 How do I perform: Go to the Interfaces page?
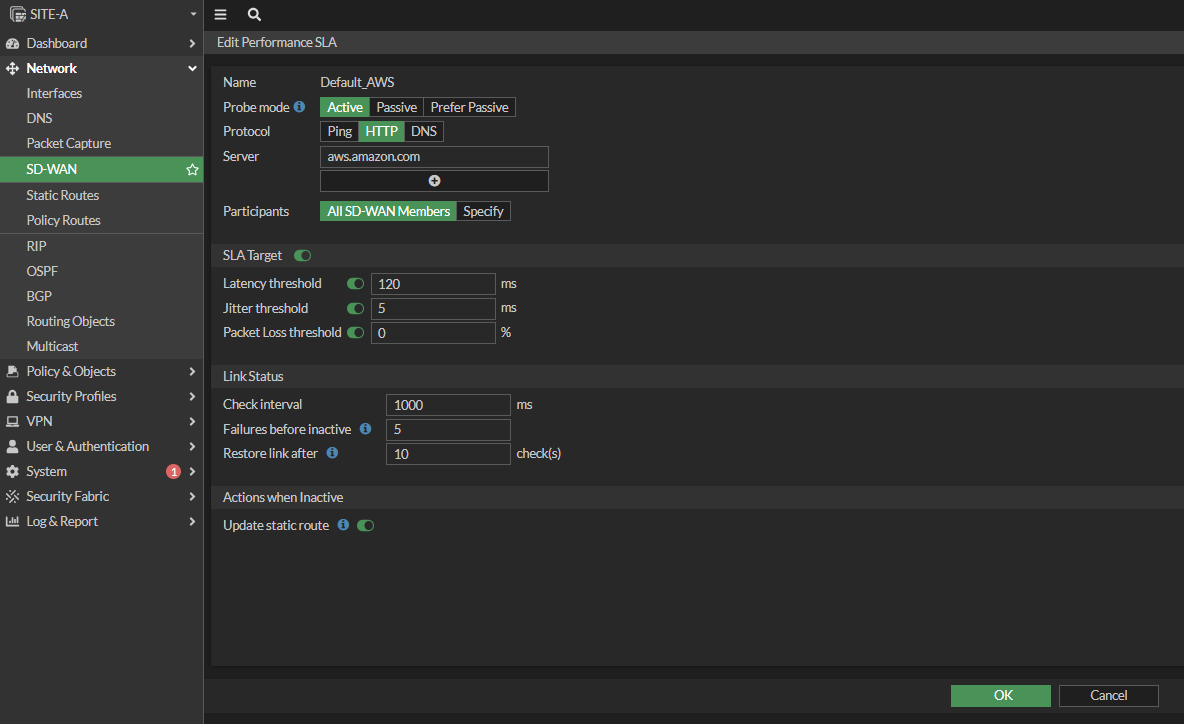coord(54,93)
